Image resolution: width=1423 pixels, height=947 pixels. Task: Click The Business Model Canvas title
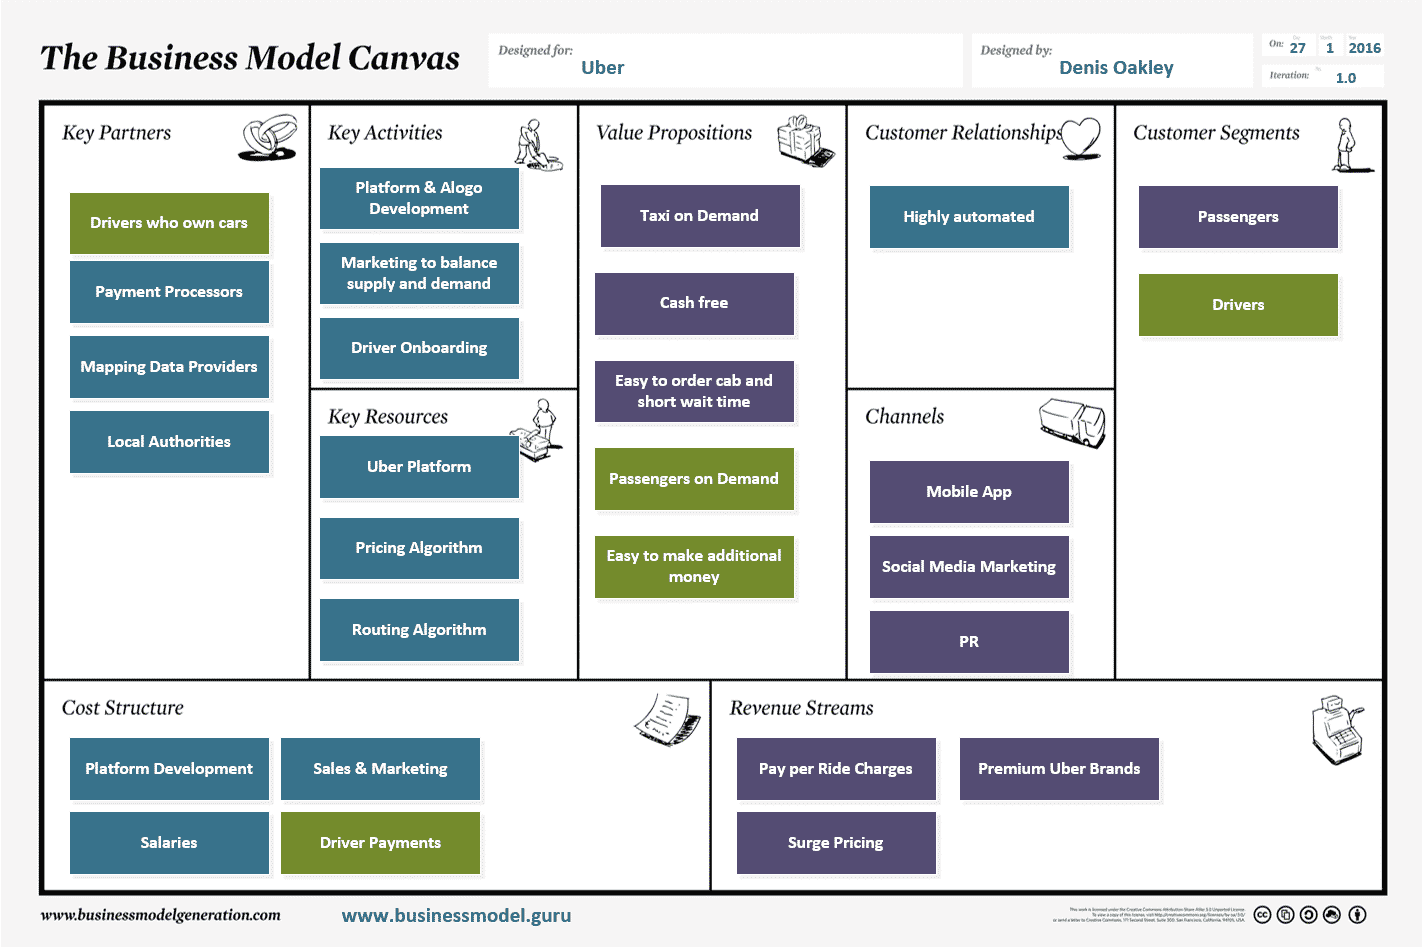coord(250,58)
